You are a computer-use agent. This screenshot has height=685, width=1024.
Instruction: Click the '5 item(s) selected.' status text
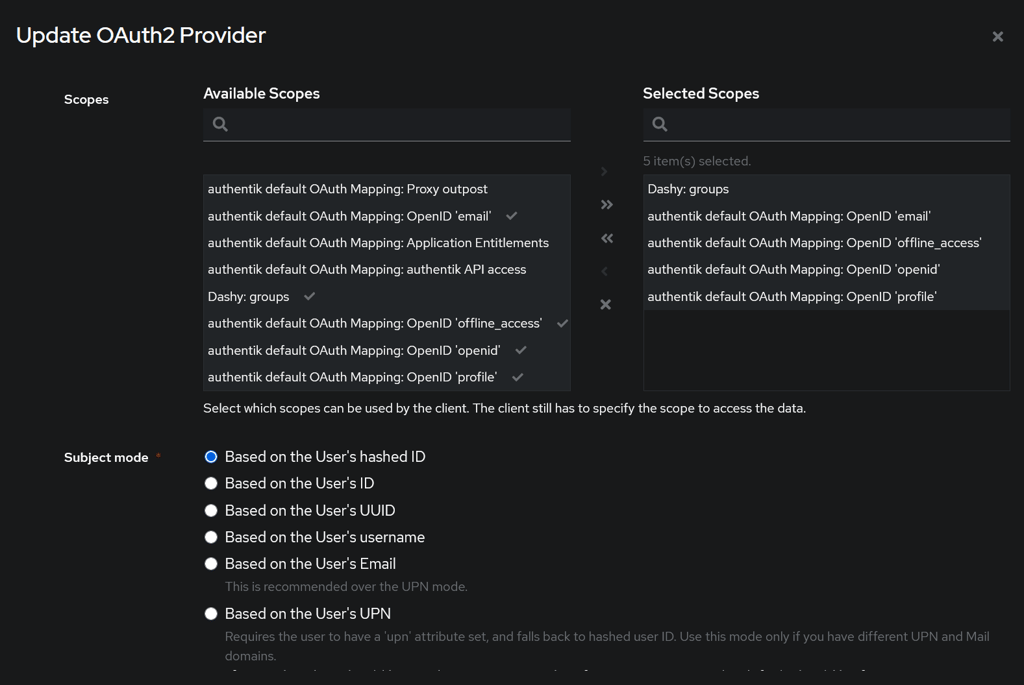pyautogui.click(x=697, y=161)
